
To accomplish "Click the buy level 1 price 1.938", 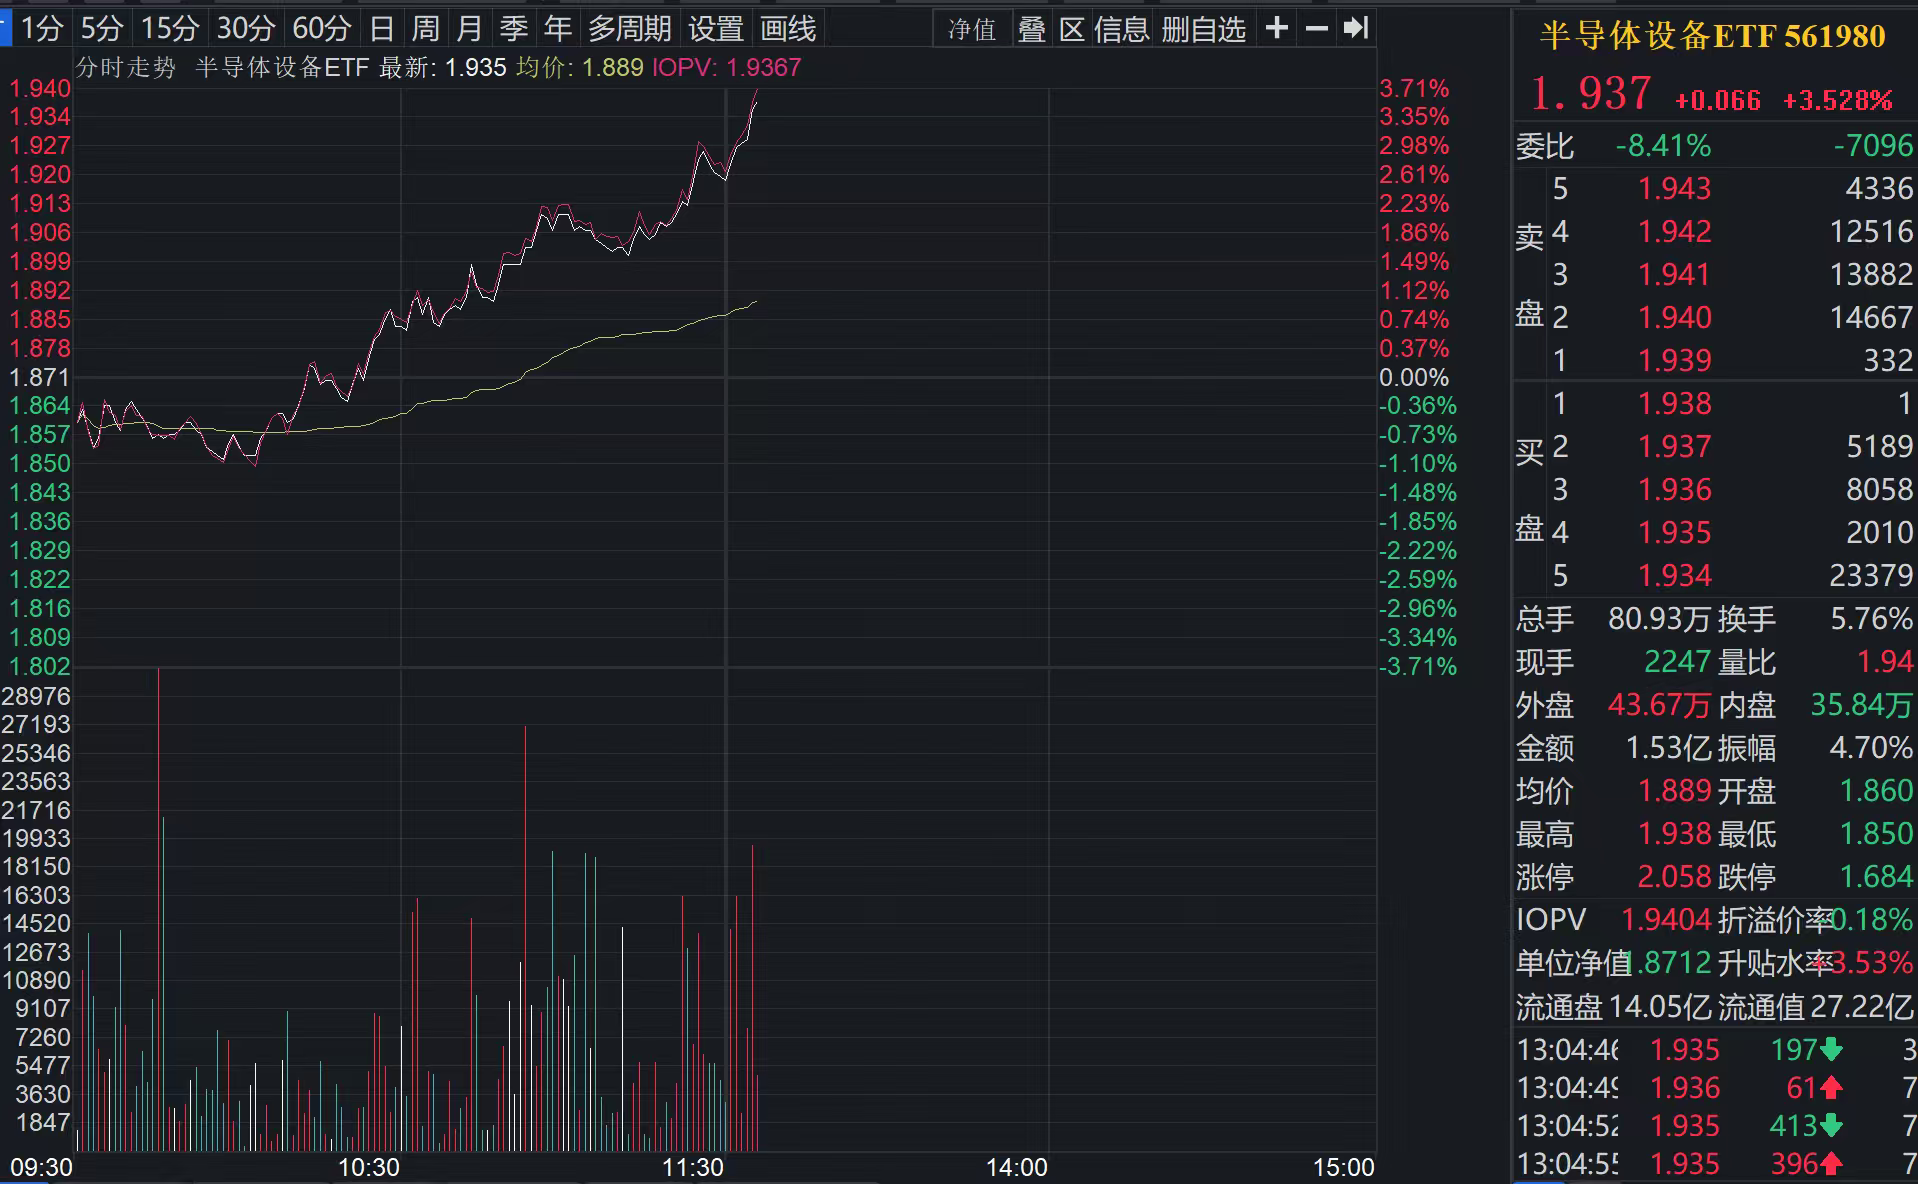I will (x=1674, y=404).
